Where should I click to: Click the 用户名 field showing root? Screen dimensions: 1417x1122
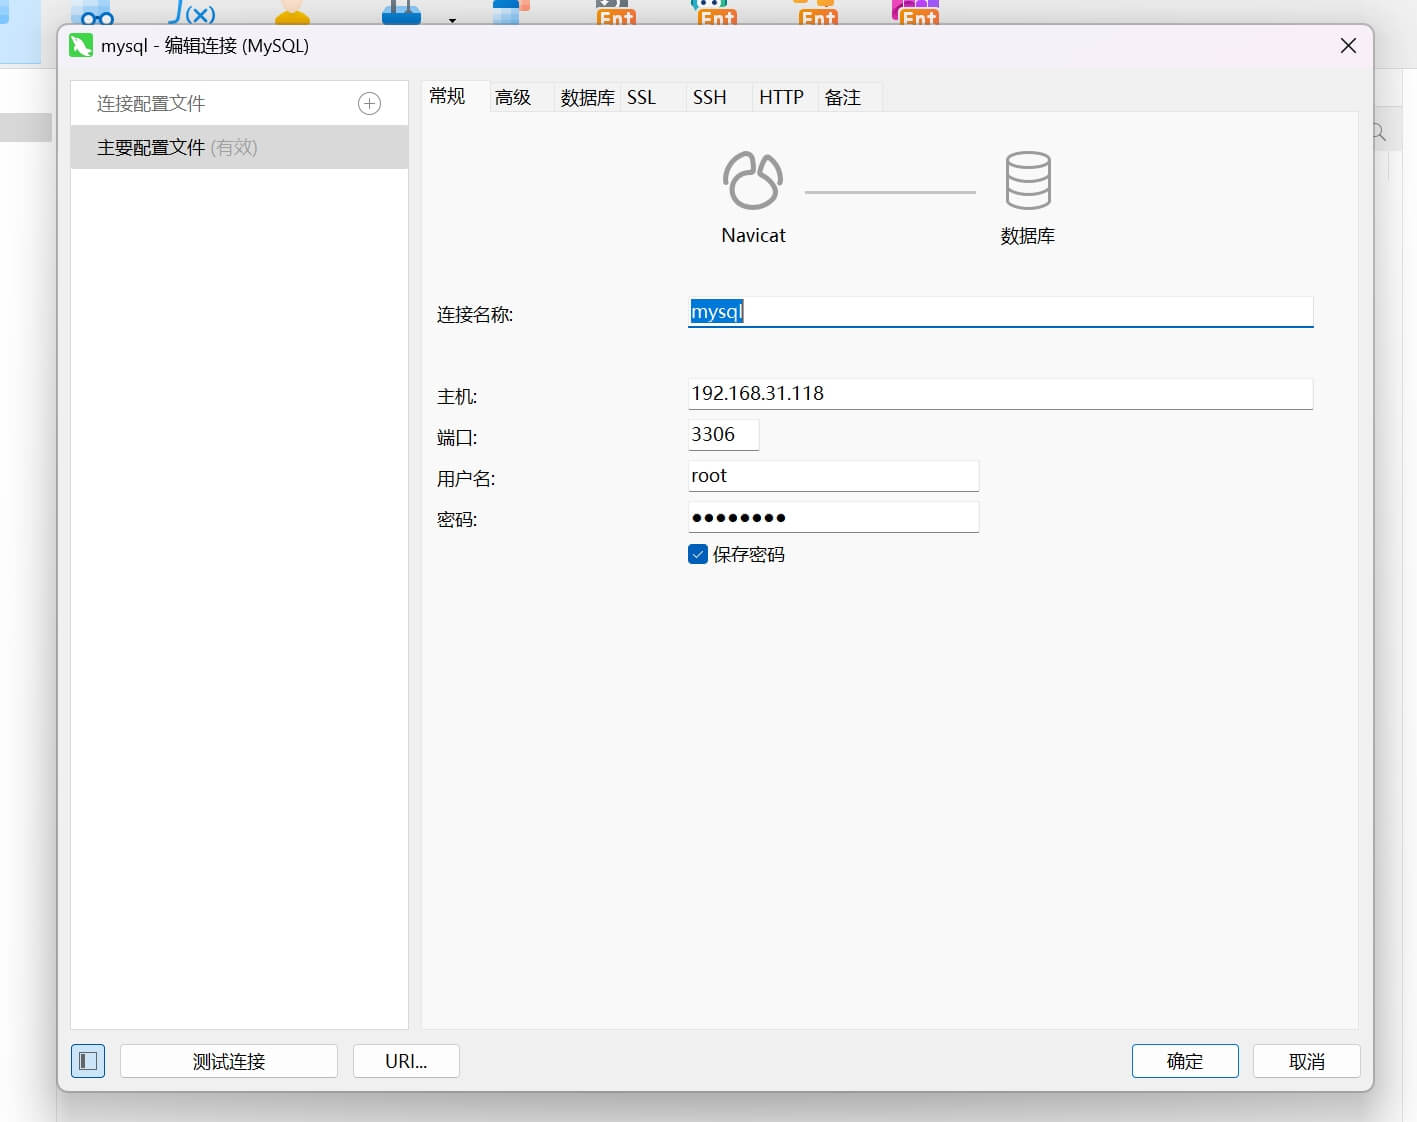(x=833, y=476)
